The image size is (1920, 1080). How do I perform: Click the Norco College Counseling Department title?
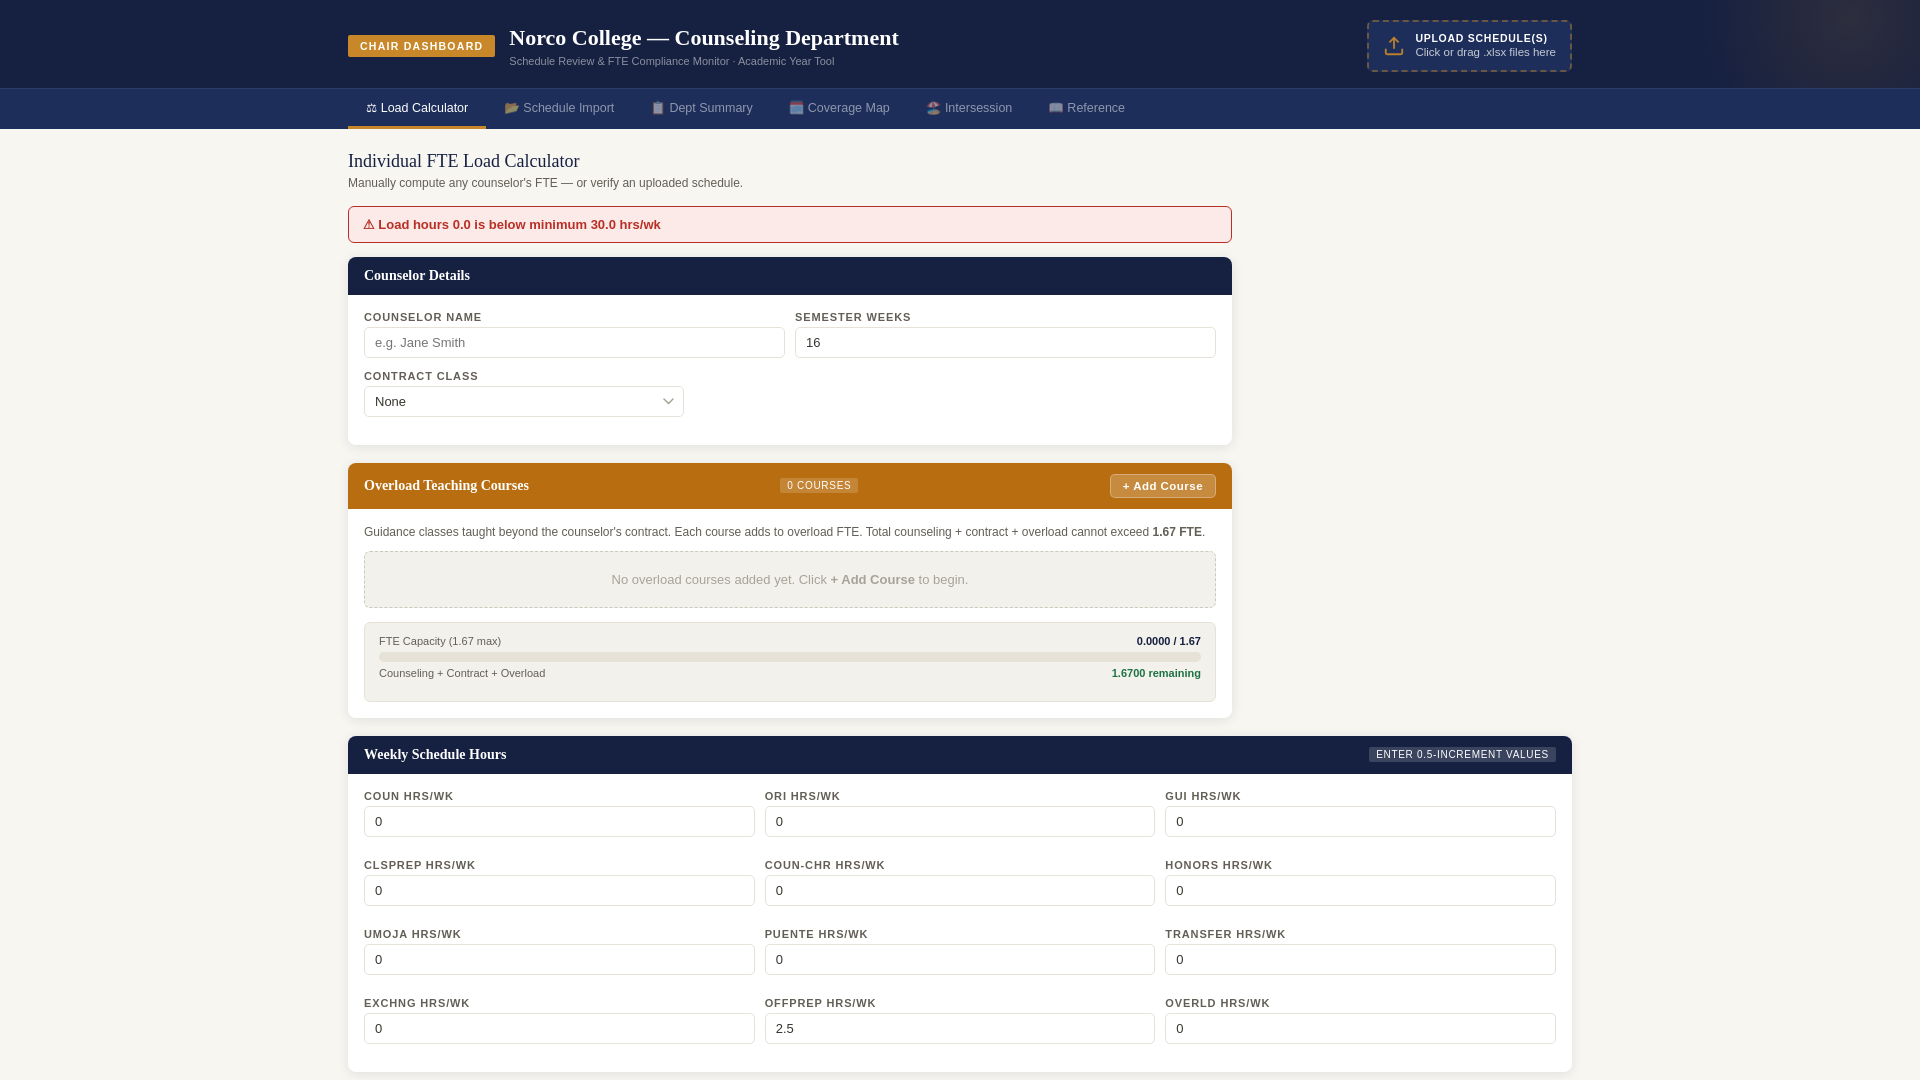tap(704, 38)
